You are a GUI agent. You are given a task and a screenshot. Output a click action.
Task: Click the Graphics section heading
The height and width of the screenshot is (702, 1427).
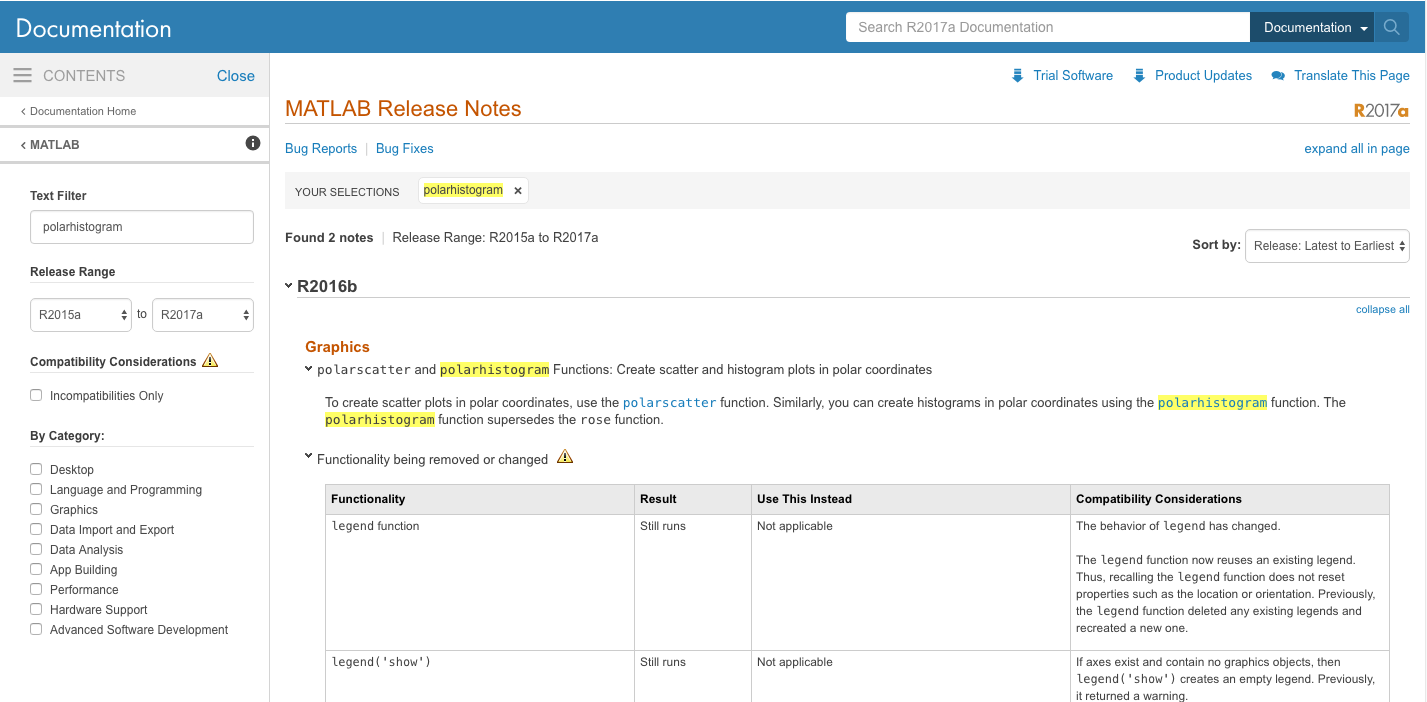click(337, 347)
